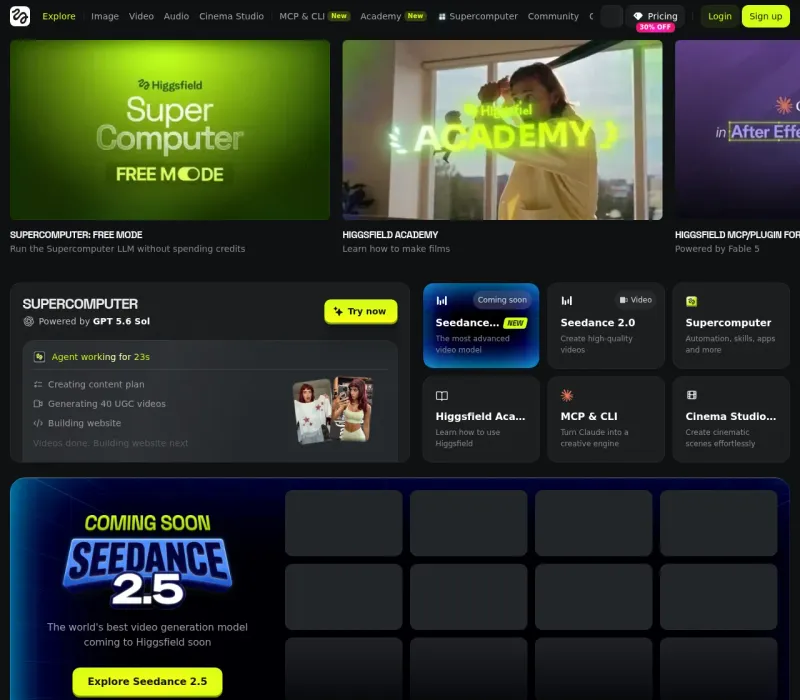Click 'Run the Supercomputer LLM without spending credits'
Image resolution: width=800 pixels, height=700 pixels.
(x=128, y=248)
